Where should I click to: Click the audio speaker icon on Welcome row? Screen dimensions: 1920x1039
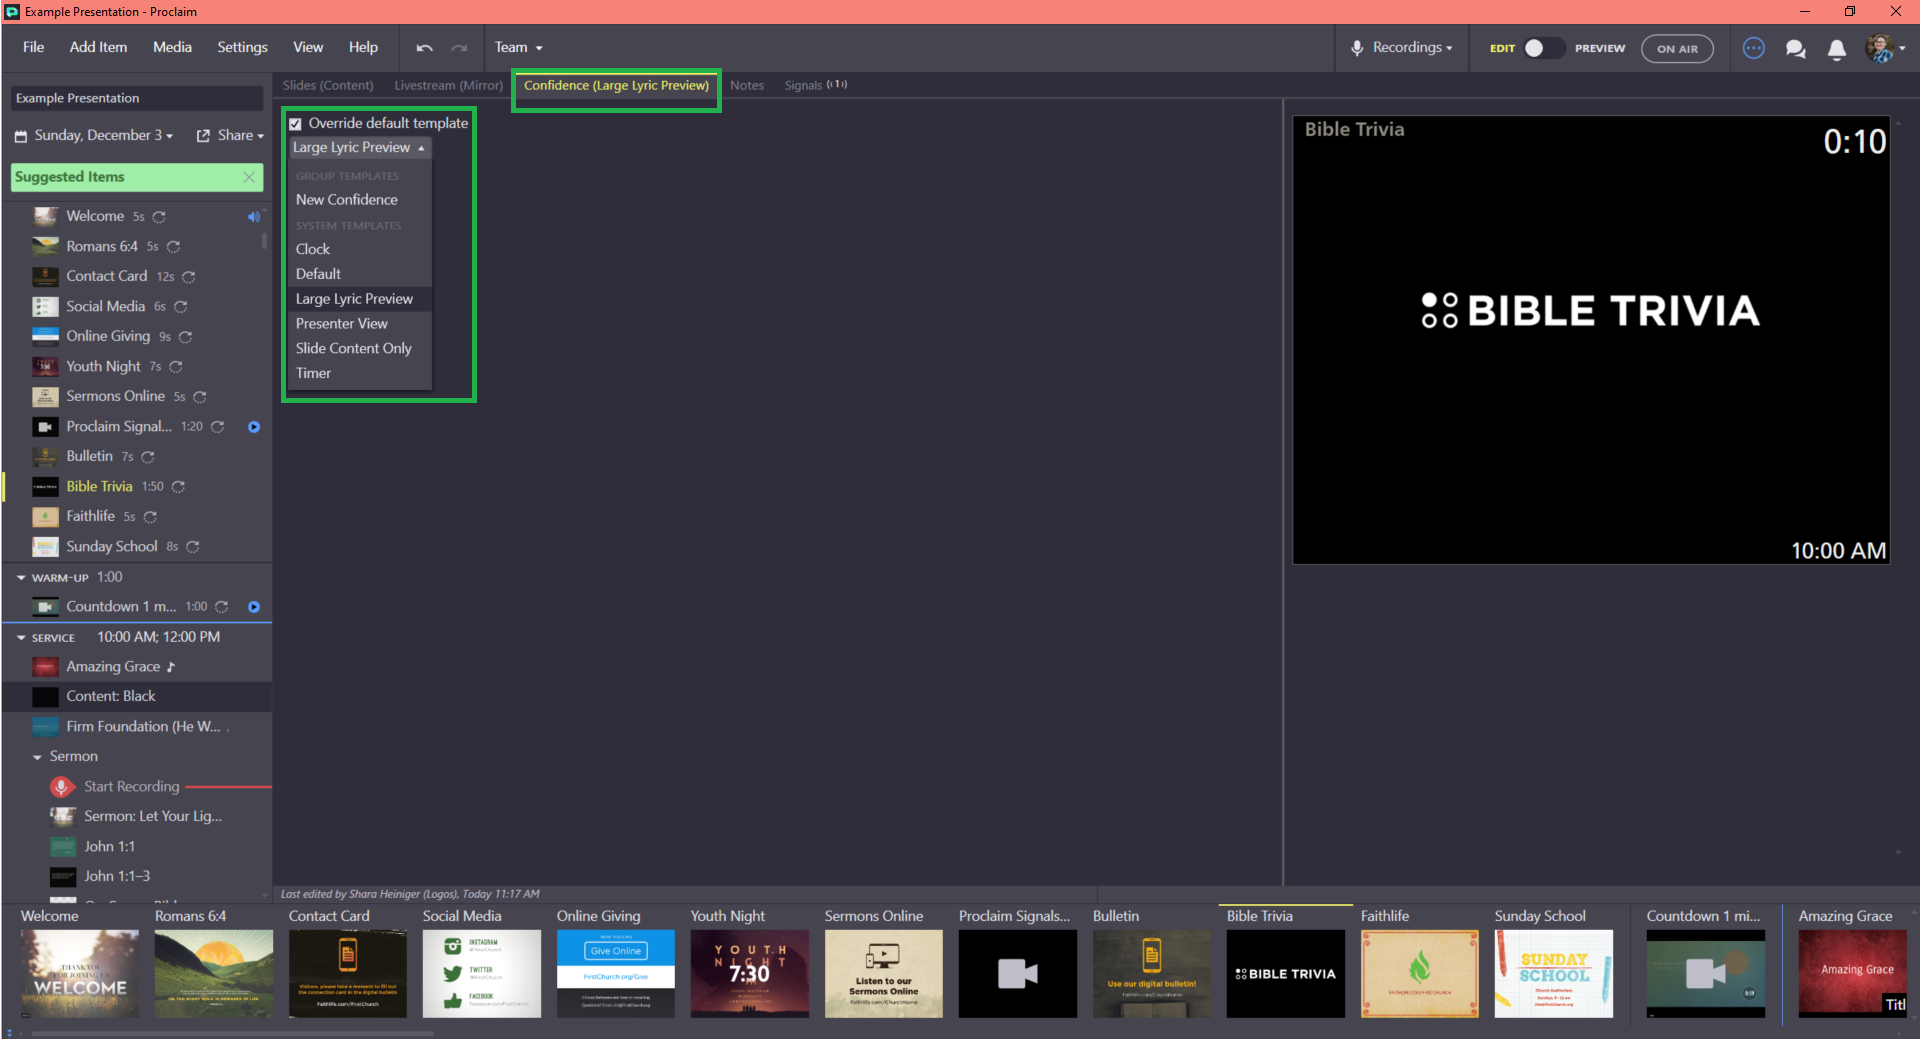pos(254,216)
